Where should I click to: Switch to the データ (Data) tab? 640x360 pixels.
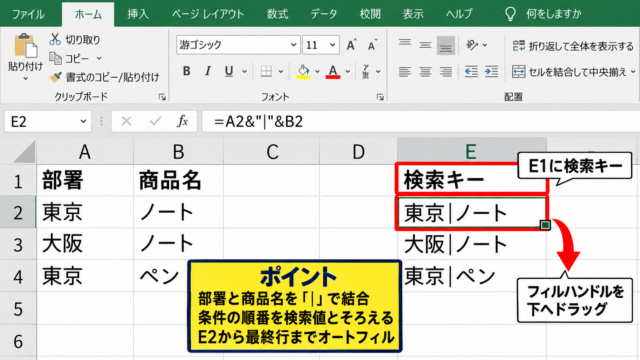pos(324,14)
